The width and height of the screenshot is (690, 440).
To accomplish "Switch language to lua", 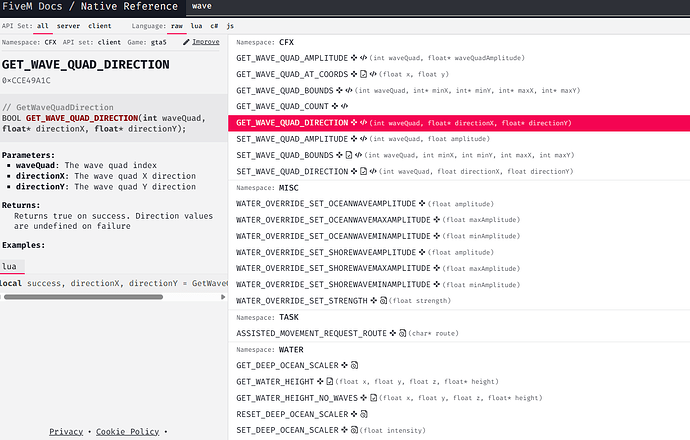I will [x=196, y=26].
